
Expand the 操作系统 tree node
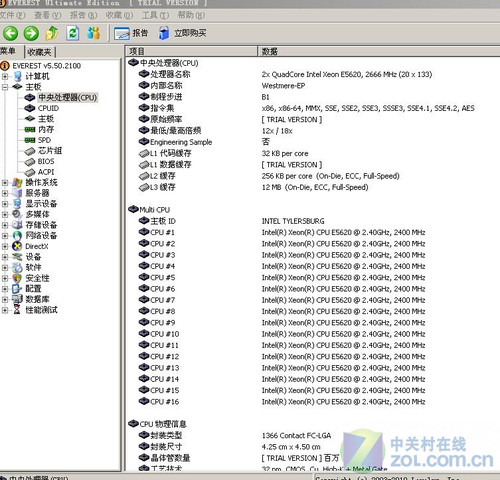(5, 183)
